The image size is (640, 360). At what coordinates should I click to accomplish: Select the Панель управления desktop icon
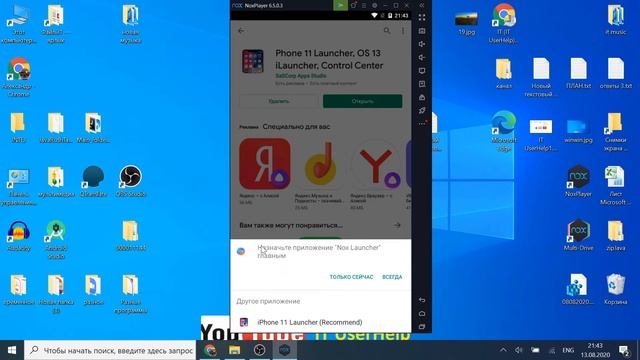(18, 187)
